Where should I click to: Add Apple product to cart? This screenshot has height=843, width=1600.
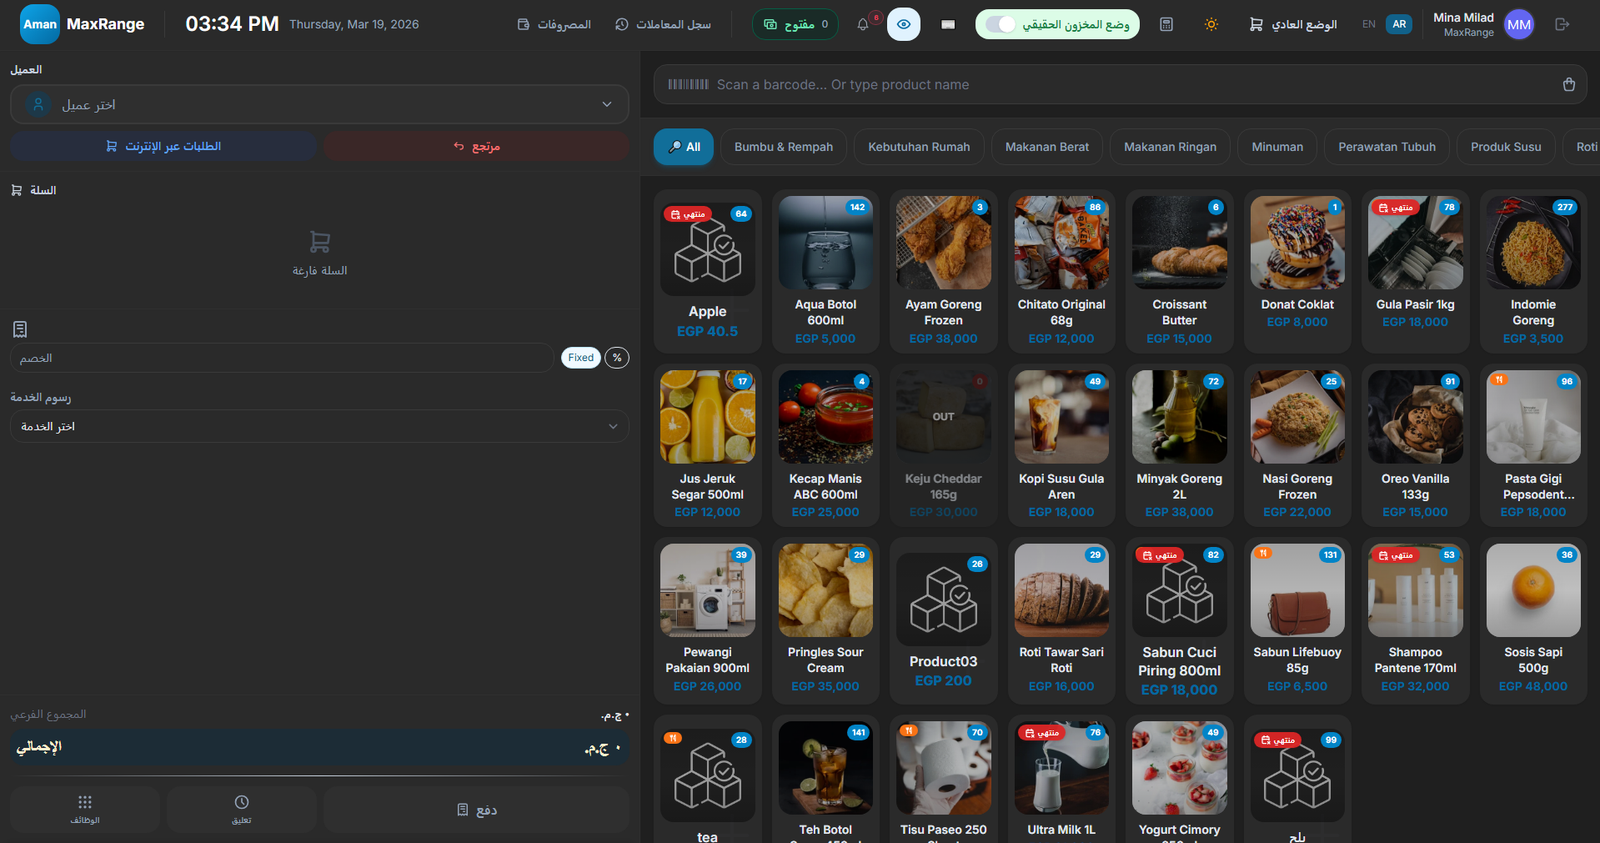click(708, 271)
